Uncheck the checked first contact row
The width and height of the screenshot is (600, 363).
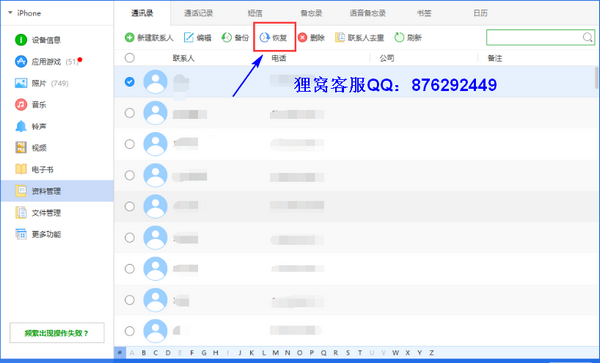pos(130,81)
